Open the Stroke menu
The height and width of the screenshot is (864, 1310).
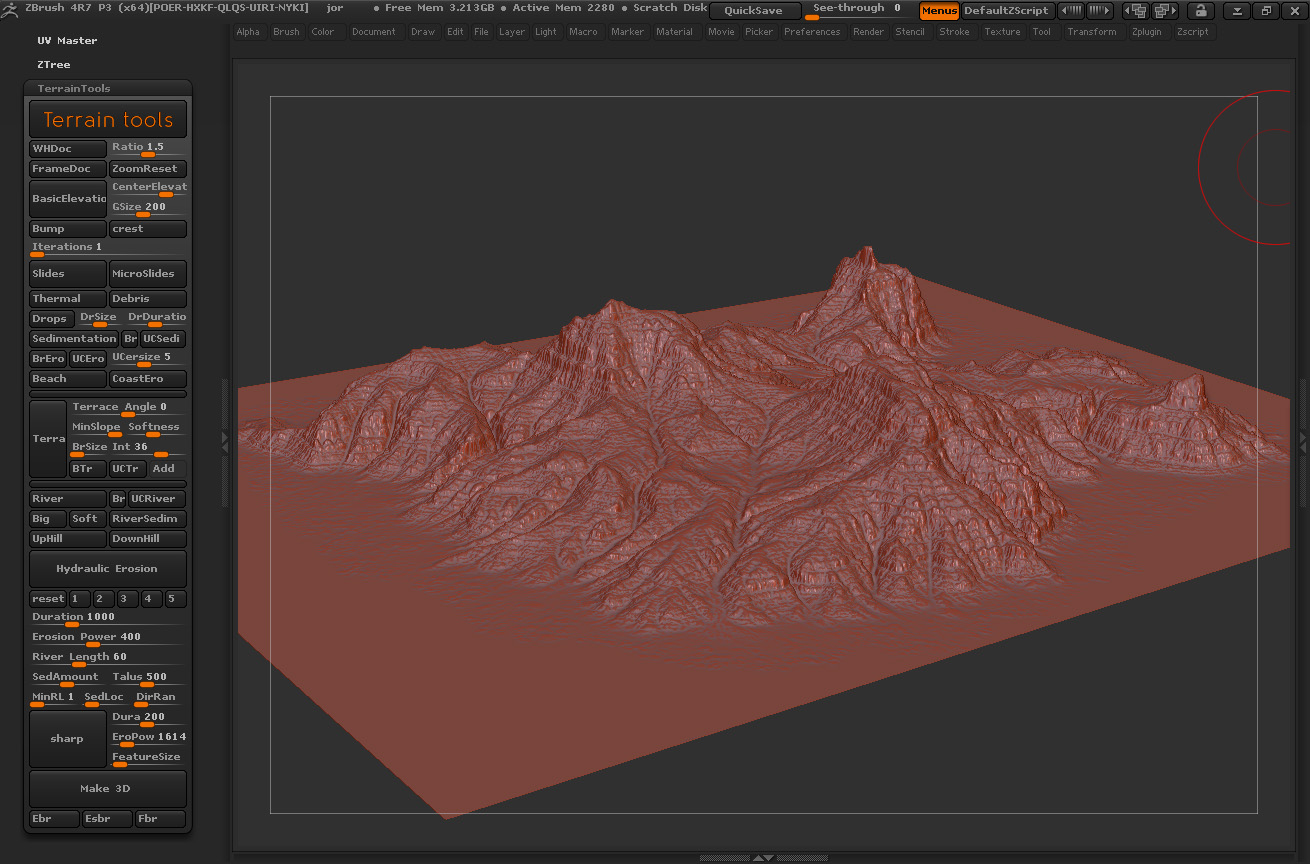(x=955, y=32)
